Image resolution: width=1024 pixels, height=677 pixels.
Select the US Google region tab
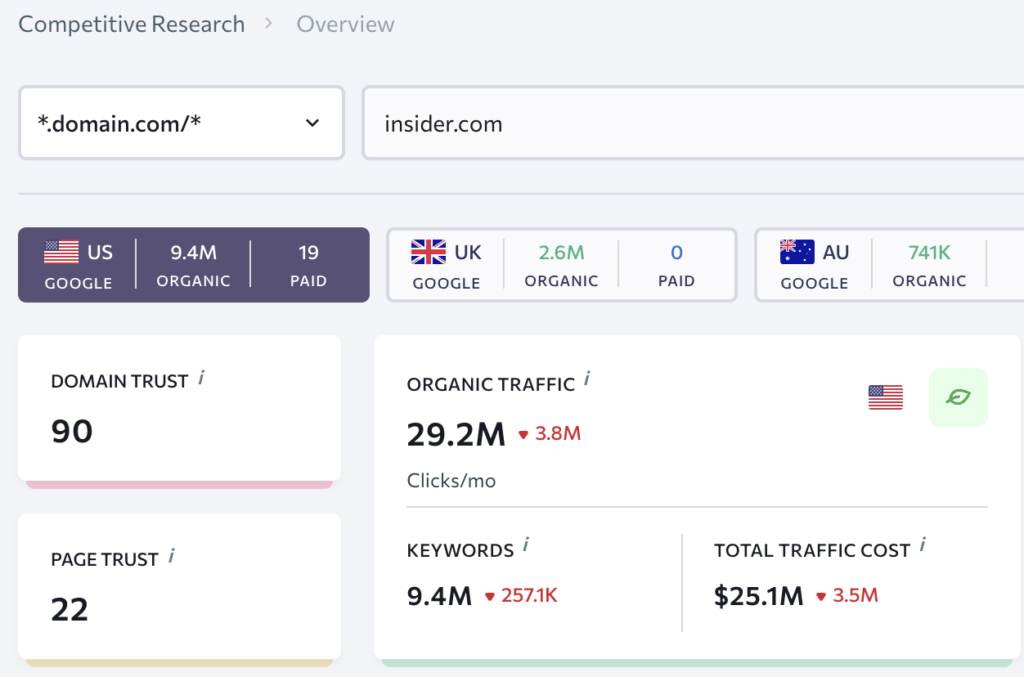[x=78, y=265]
